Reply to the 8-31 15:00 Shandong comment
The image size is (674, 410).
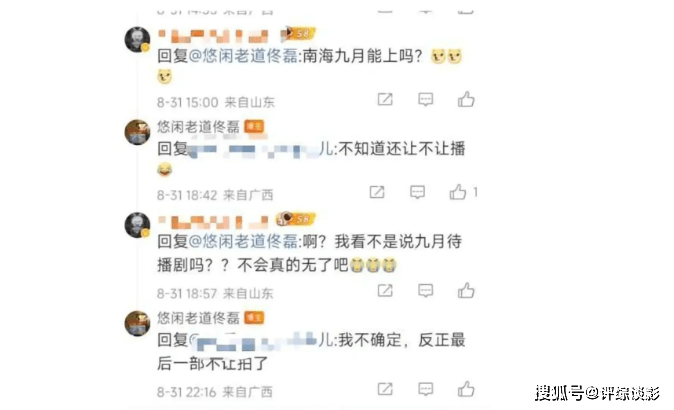(425, 100)
